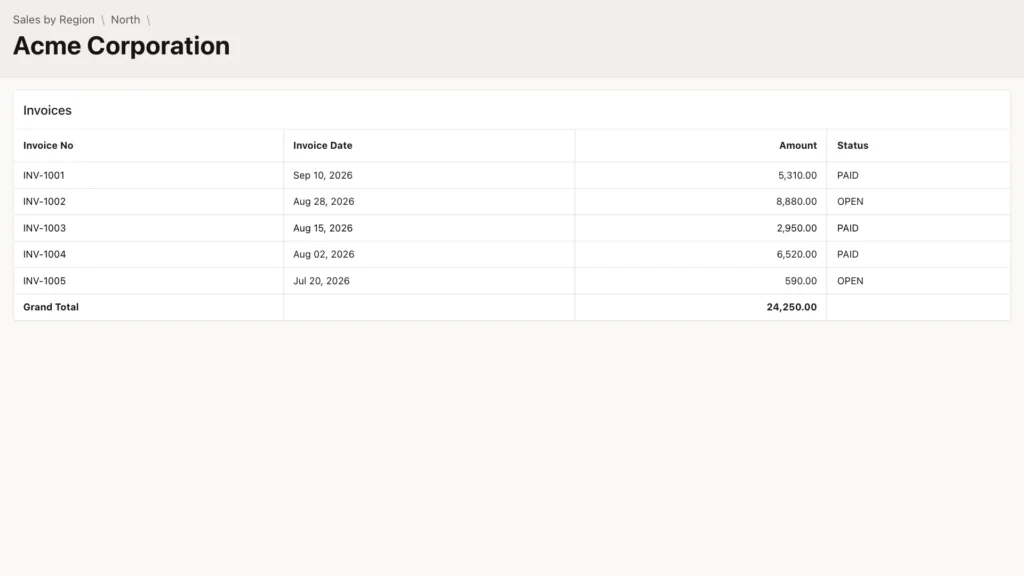1024x576 pixels.
Task: Select invoice INV-1001
Action: 44,176
